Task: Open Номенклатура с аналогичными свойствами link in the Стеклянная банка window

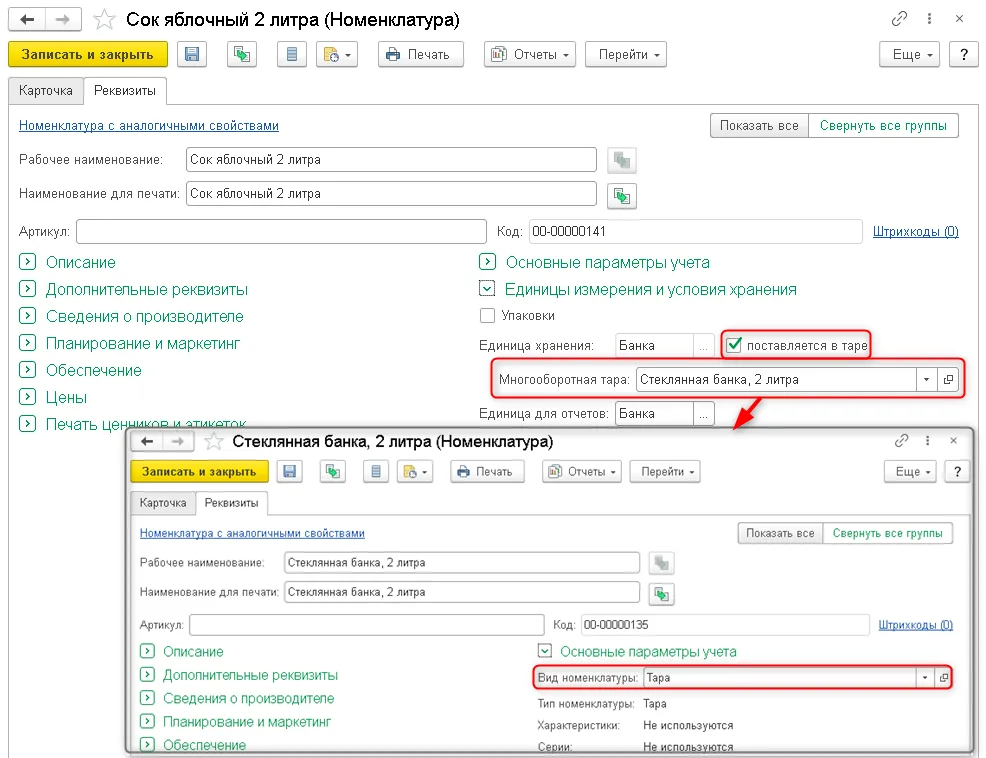Action: tap(252, 533)
